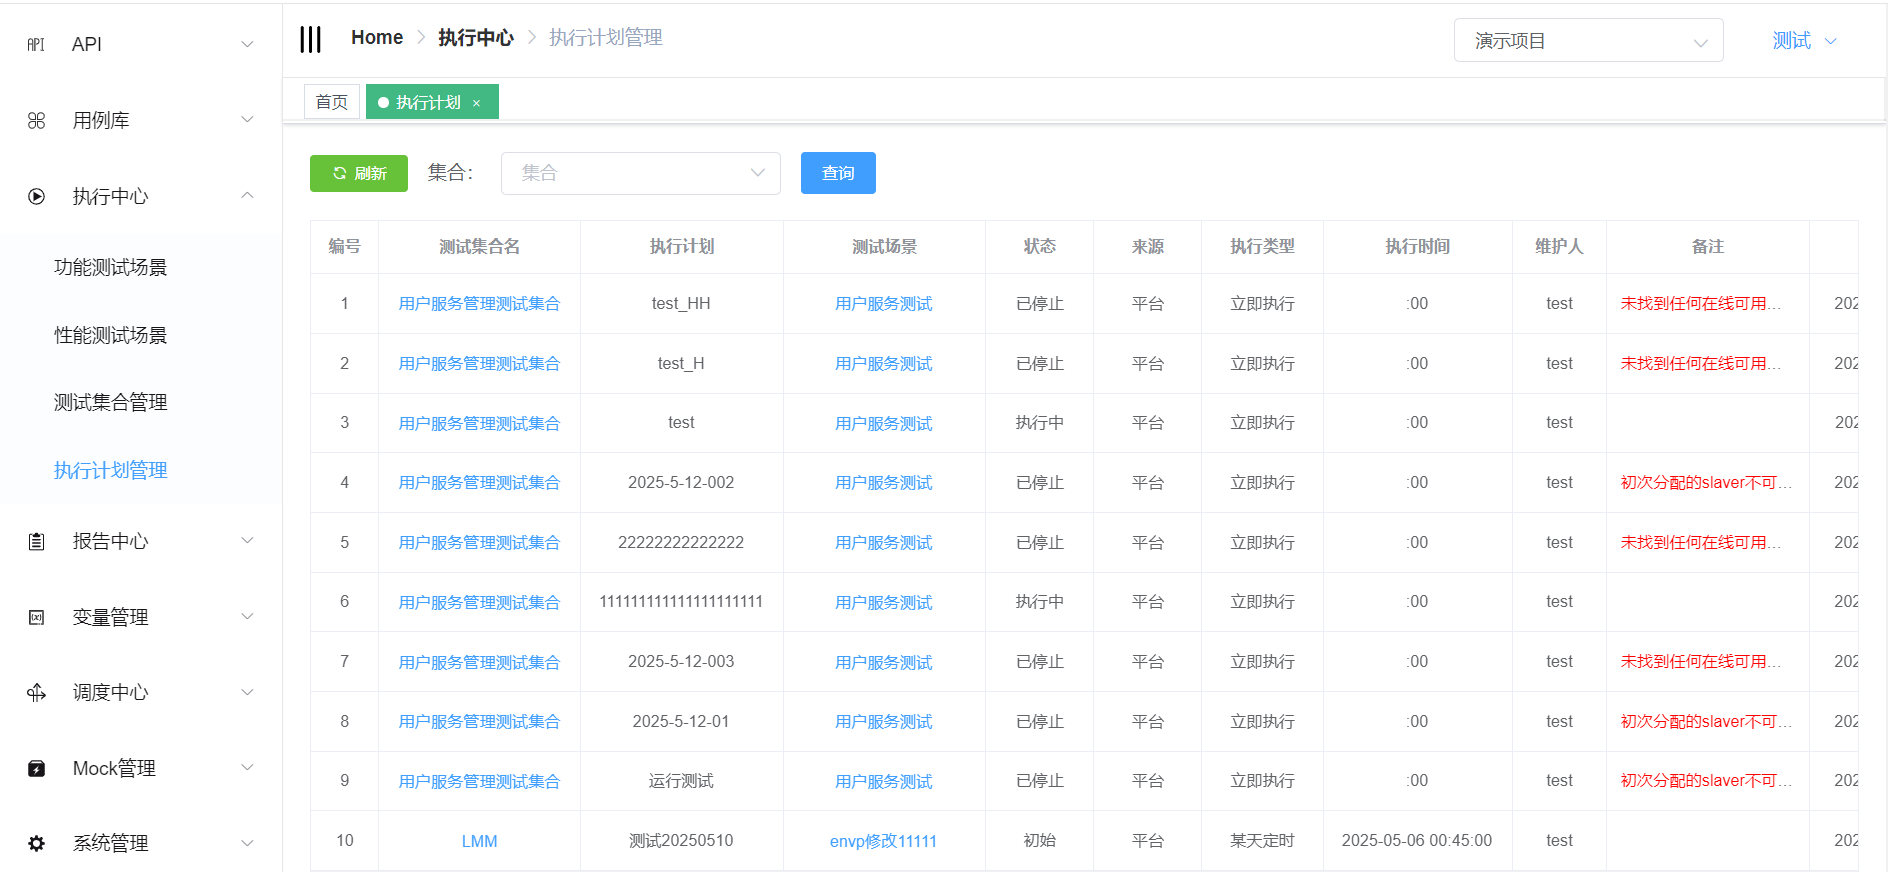Click the 用例库 grid icon
This screenshot has height=872, width=1888.
coord(36,120)
